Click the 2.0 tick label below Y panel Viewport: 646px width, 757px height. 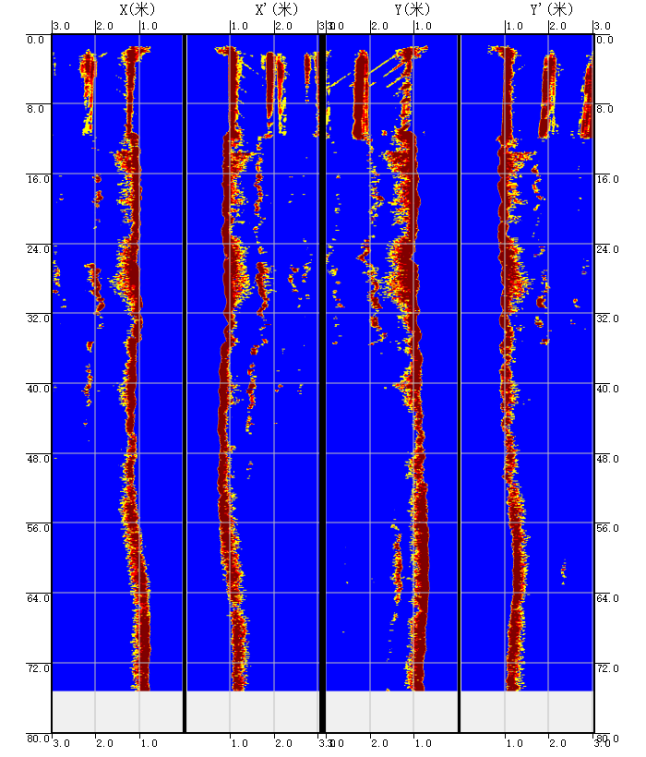coord(380,743)
